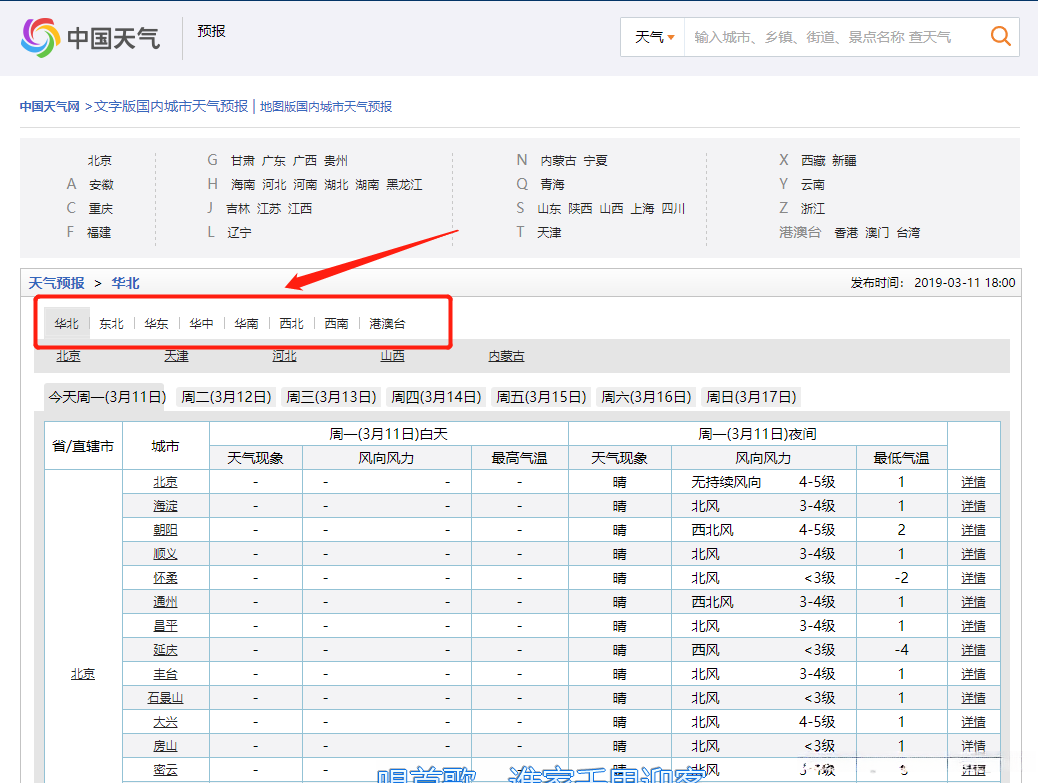Show the 周日(3月17日) forecast tab

(752, 397)
